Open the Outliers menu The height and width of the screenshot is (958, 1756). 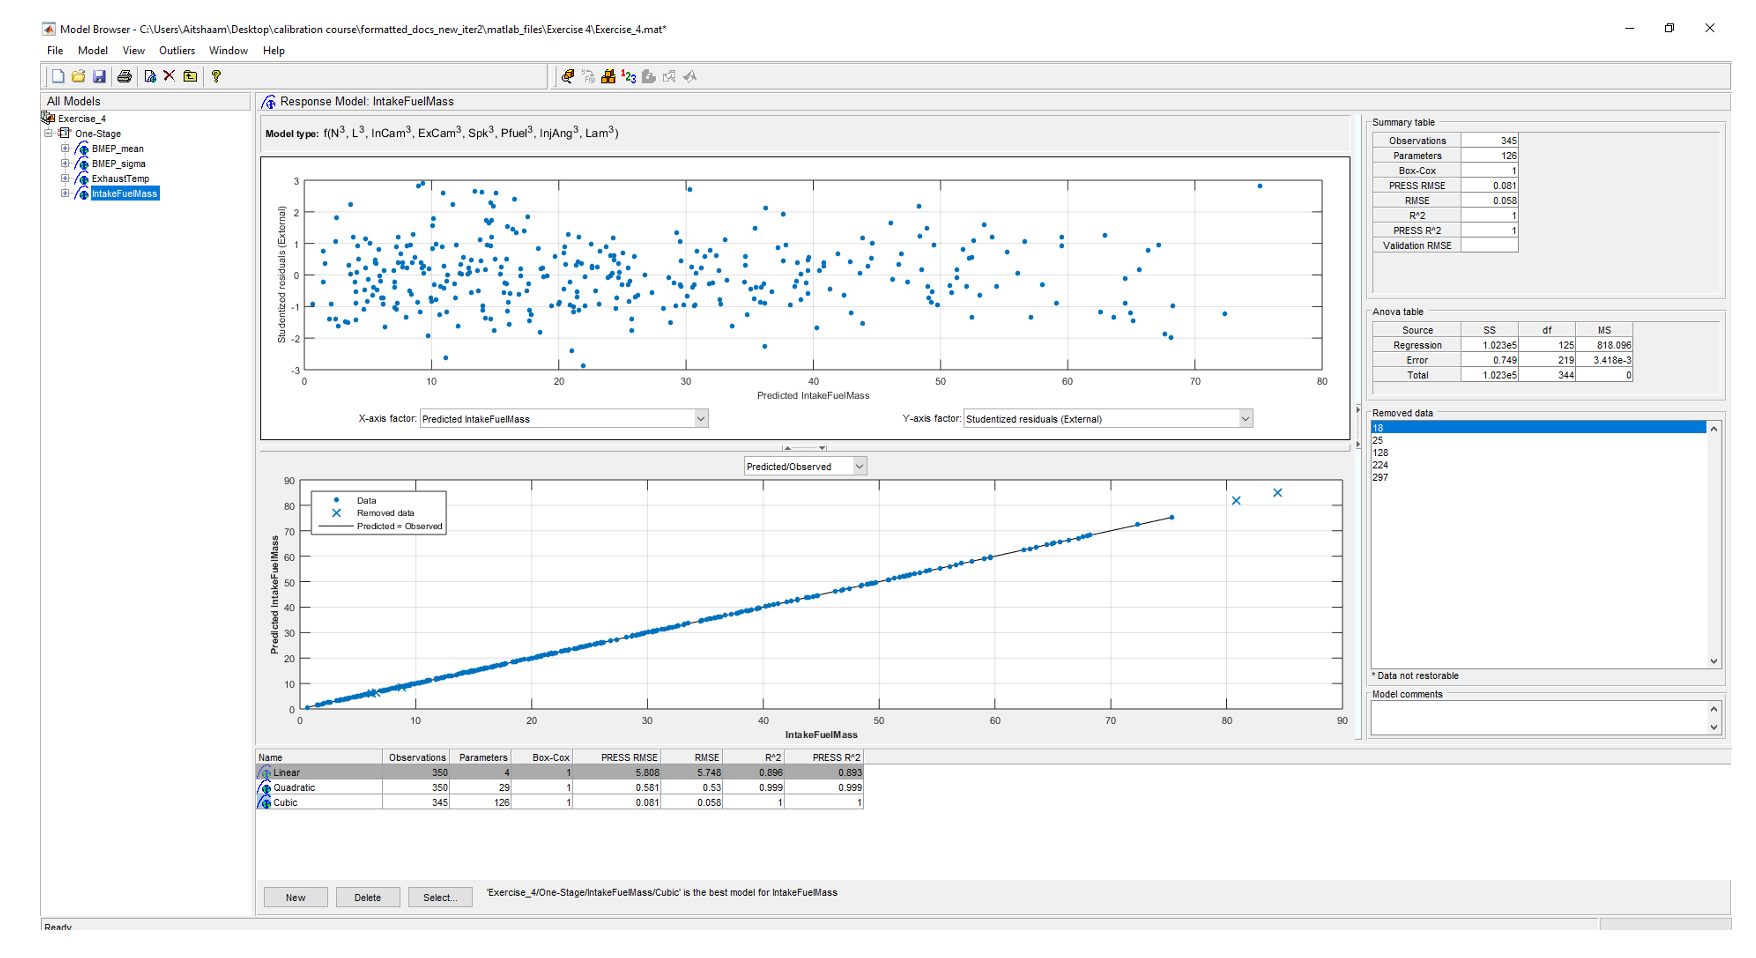[x=177, y=50]
